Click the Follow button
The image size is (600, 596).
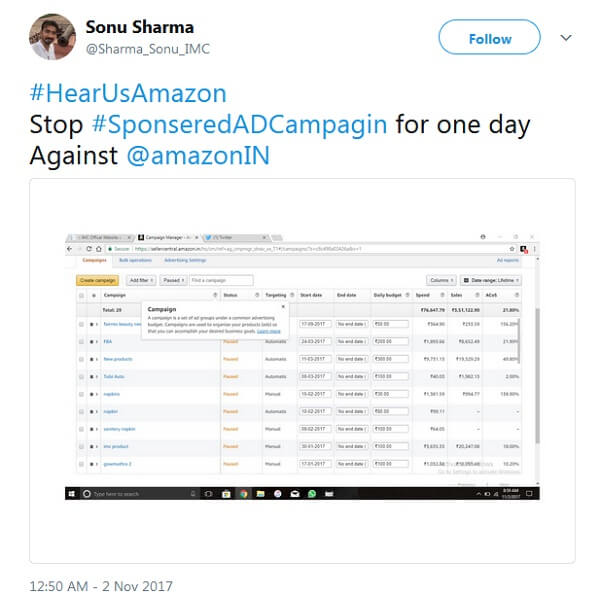point(490,38)
